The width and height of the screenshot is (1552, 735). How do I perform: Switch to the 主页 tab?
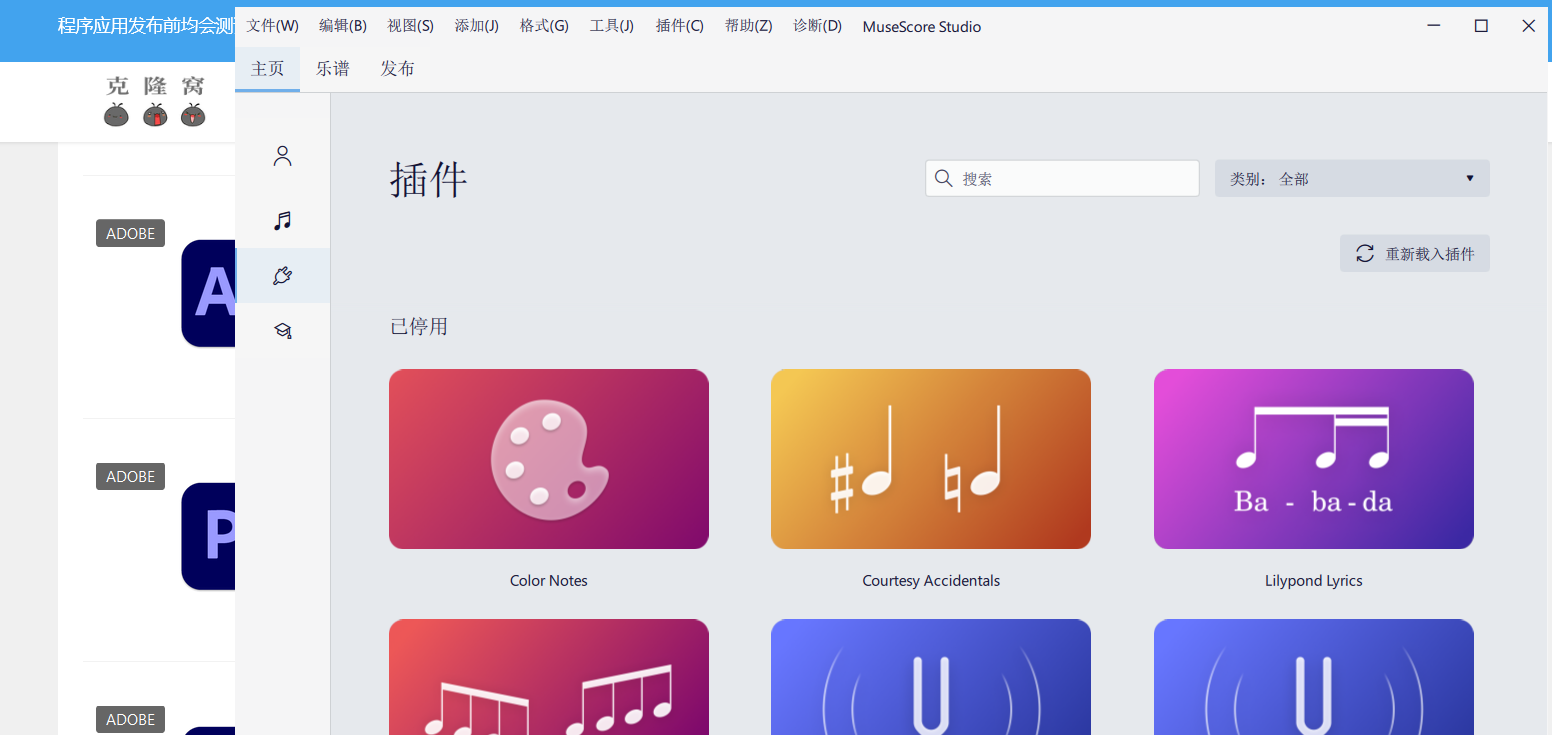pos(268,69)
